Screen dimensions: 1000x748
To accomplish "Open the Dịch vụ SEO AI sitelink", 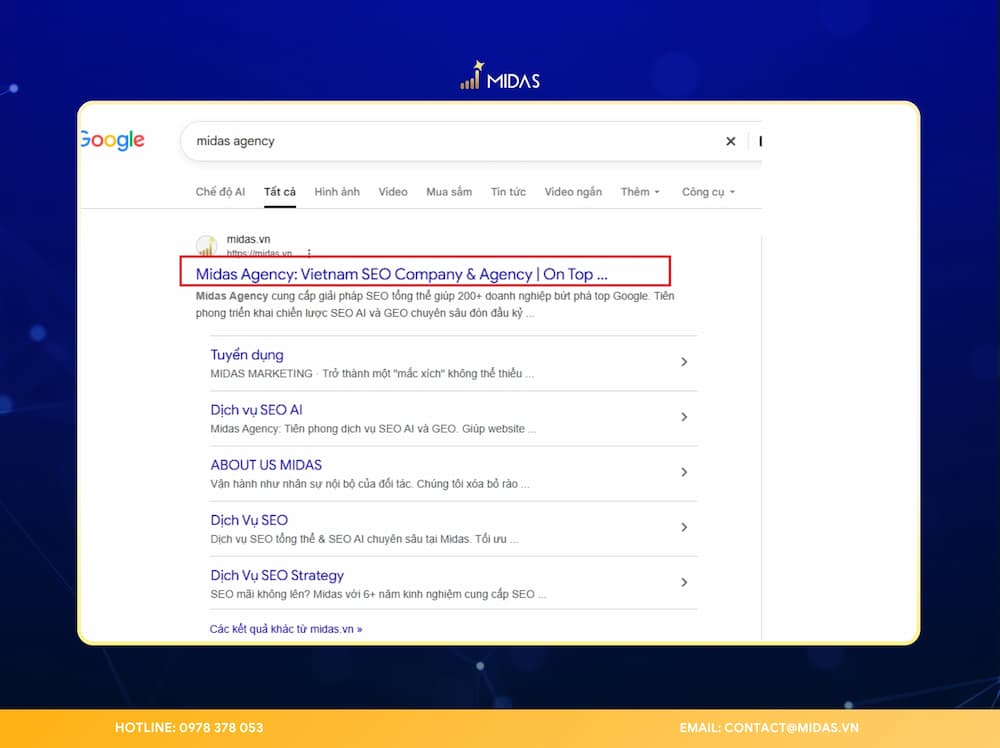I will coord(256,410).
